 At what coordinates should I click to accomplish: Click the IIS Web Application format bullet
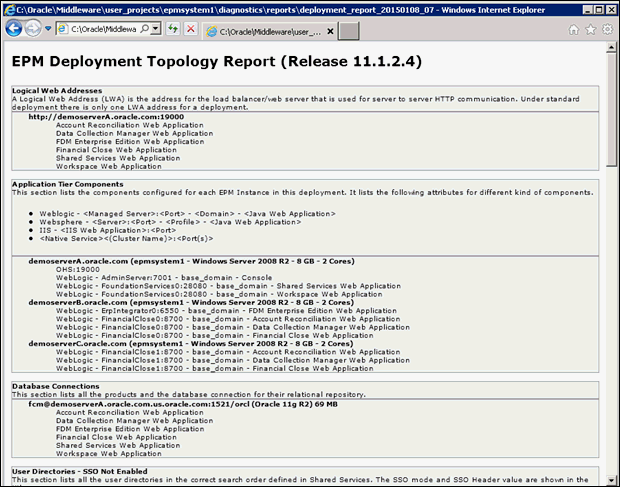(108, 230)
